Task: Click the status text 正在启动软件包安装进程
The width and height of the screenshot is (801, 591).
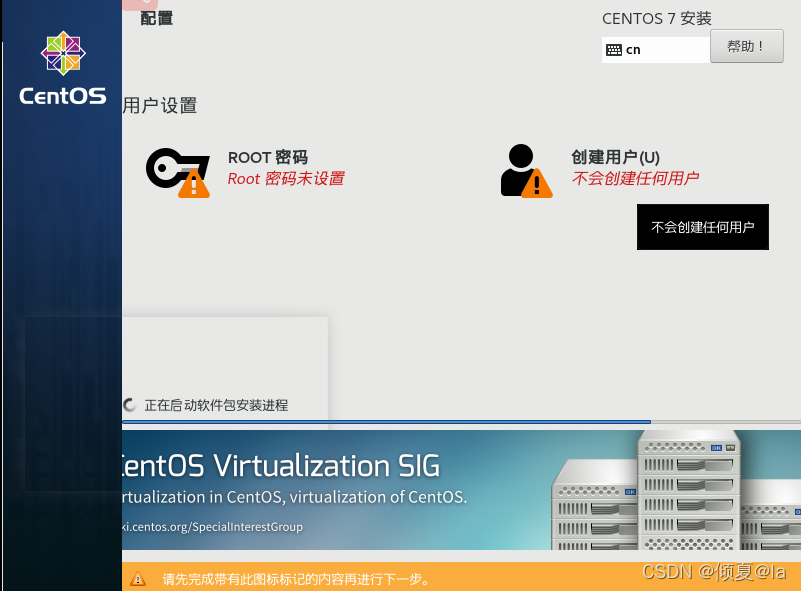Action: [217, 406]
